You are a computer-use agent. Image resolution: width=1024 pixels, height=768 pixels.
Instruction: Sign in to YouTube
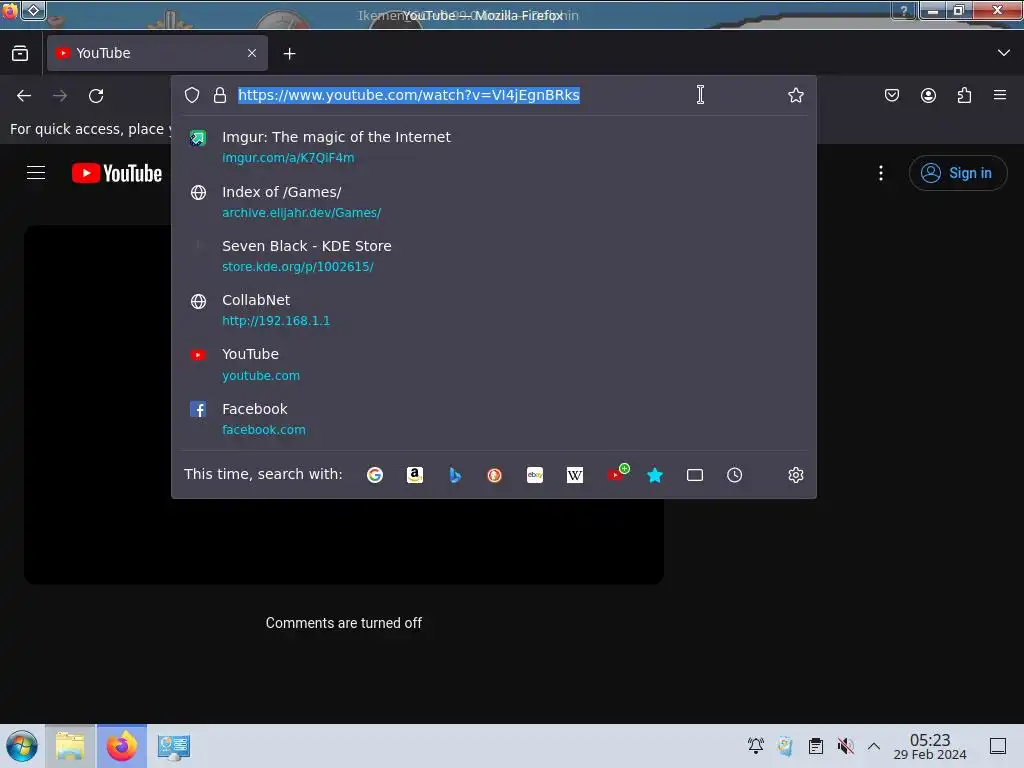pyautogui.click(x=957, y=173)
